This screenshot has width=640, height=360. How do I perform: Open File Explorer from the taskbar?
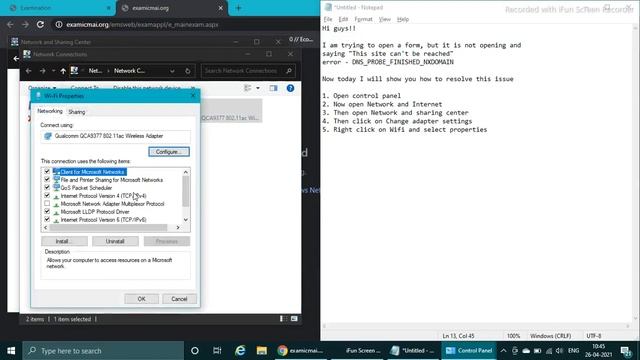[x=262, y=351]
